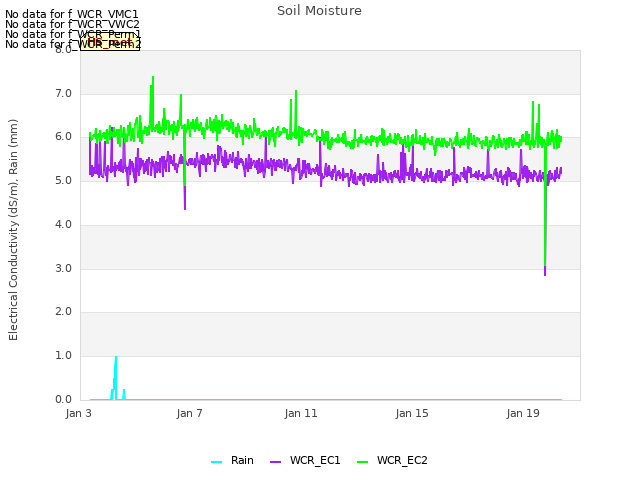Click the Jan 3 x-axis label
The width and height of the screenshot is (640, 480).
coord(78,413)
